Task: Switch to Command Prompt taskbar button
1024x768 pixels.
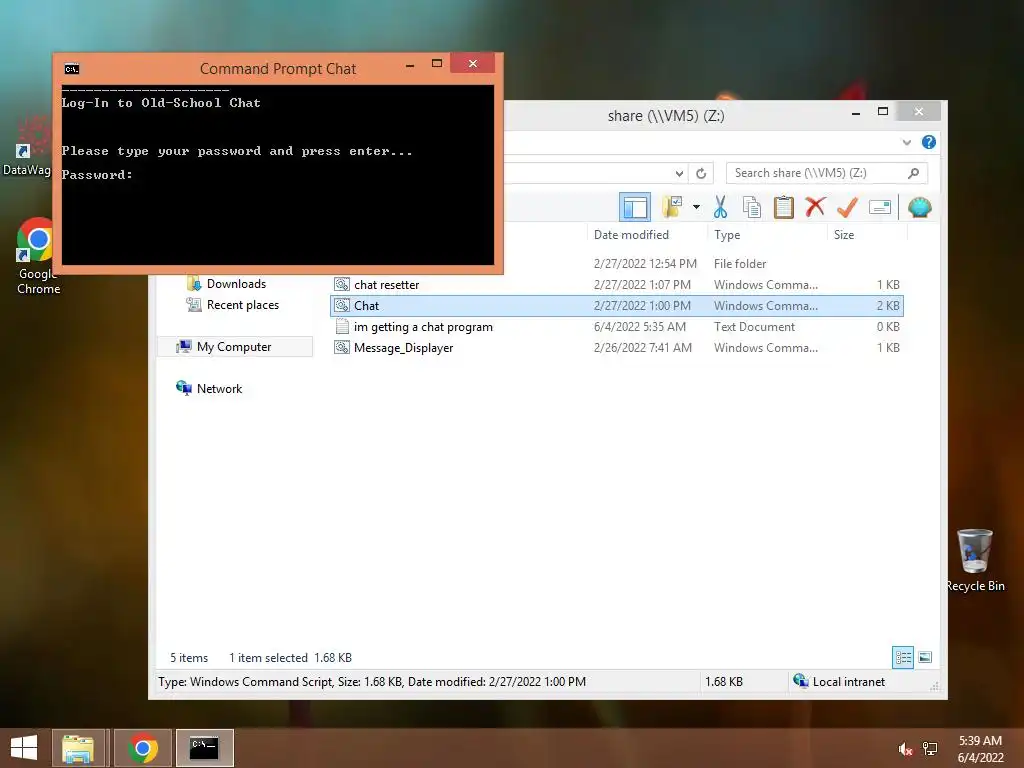Action: [x=204, y=748]
